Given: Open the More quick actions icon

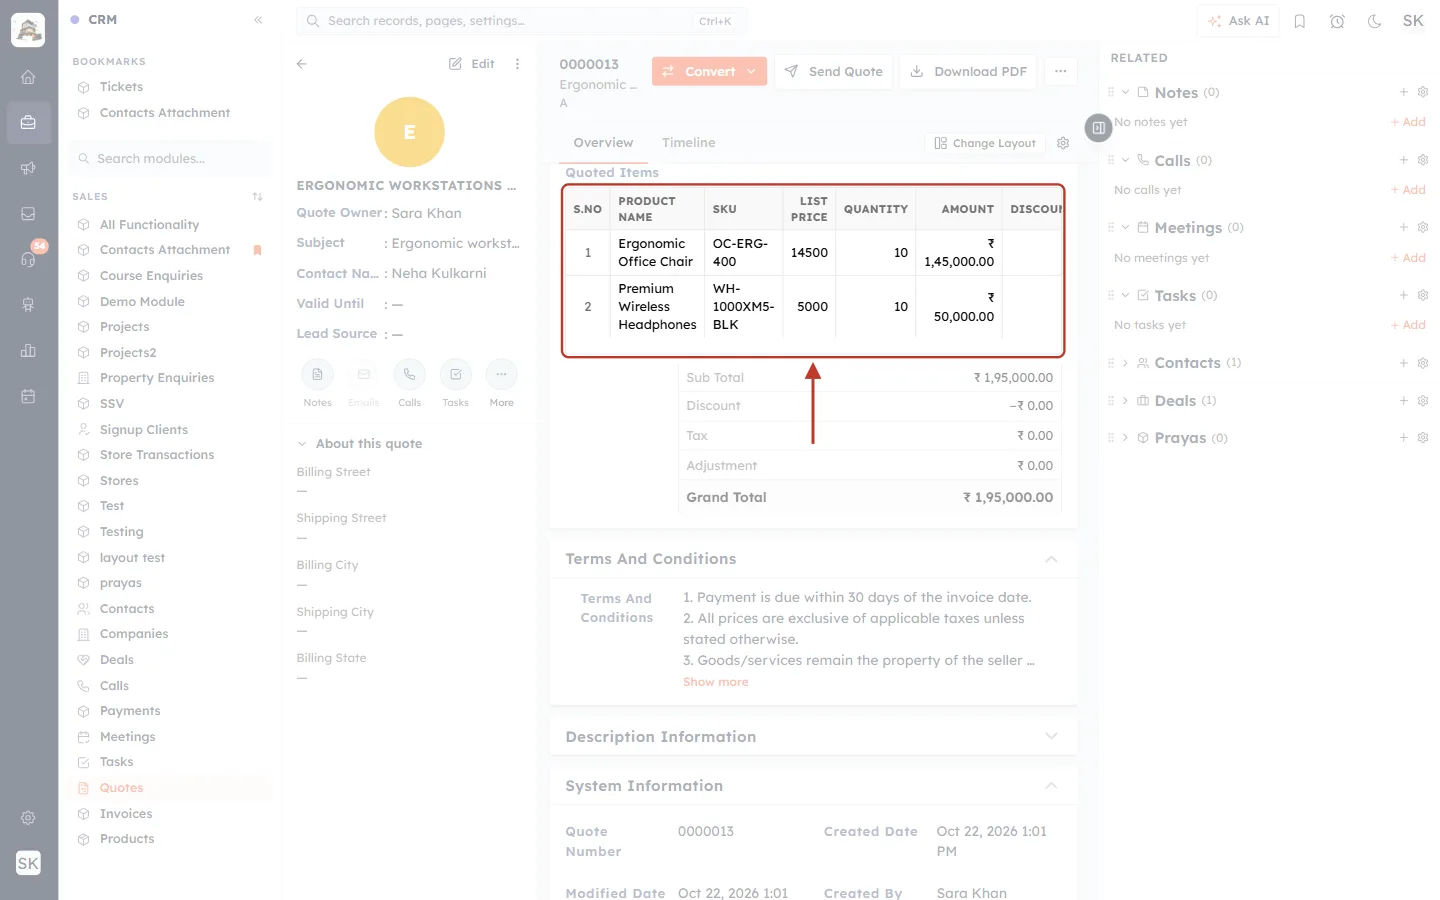Looking at the screenshot, I should coord(501,375).
